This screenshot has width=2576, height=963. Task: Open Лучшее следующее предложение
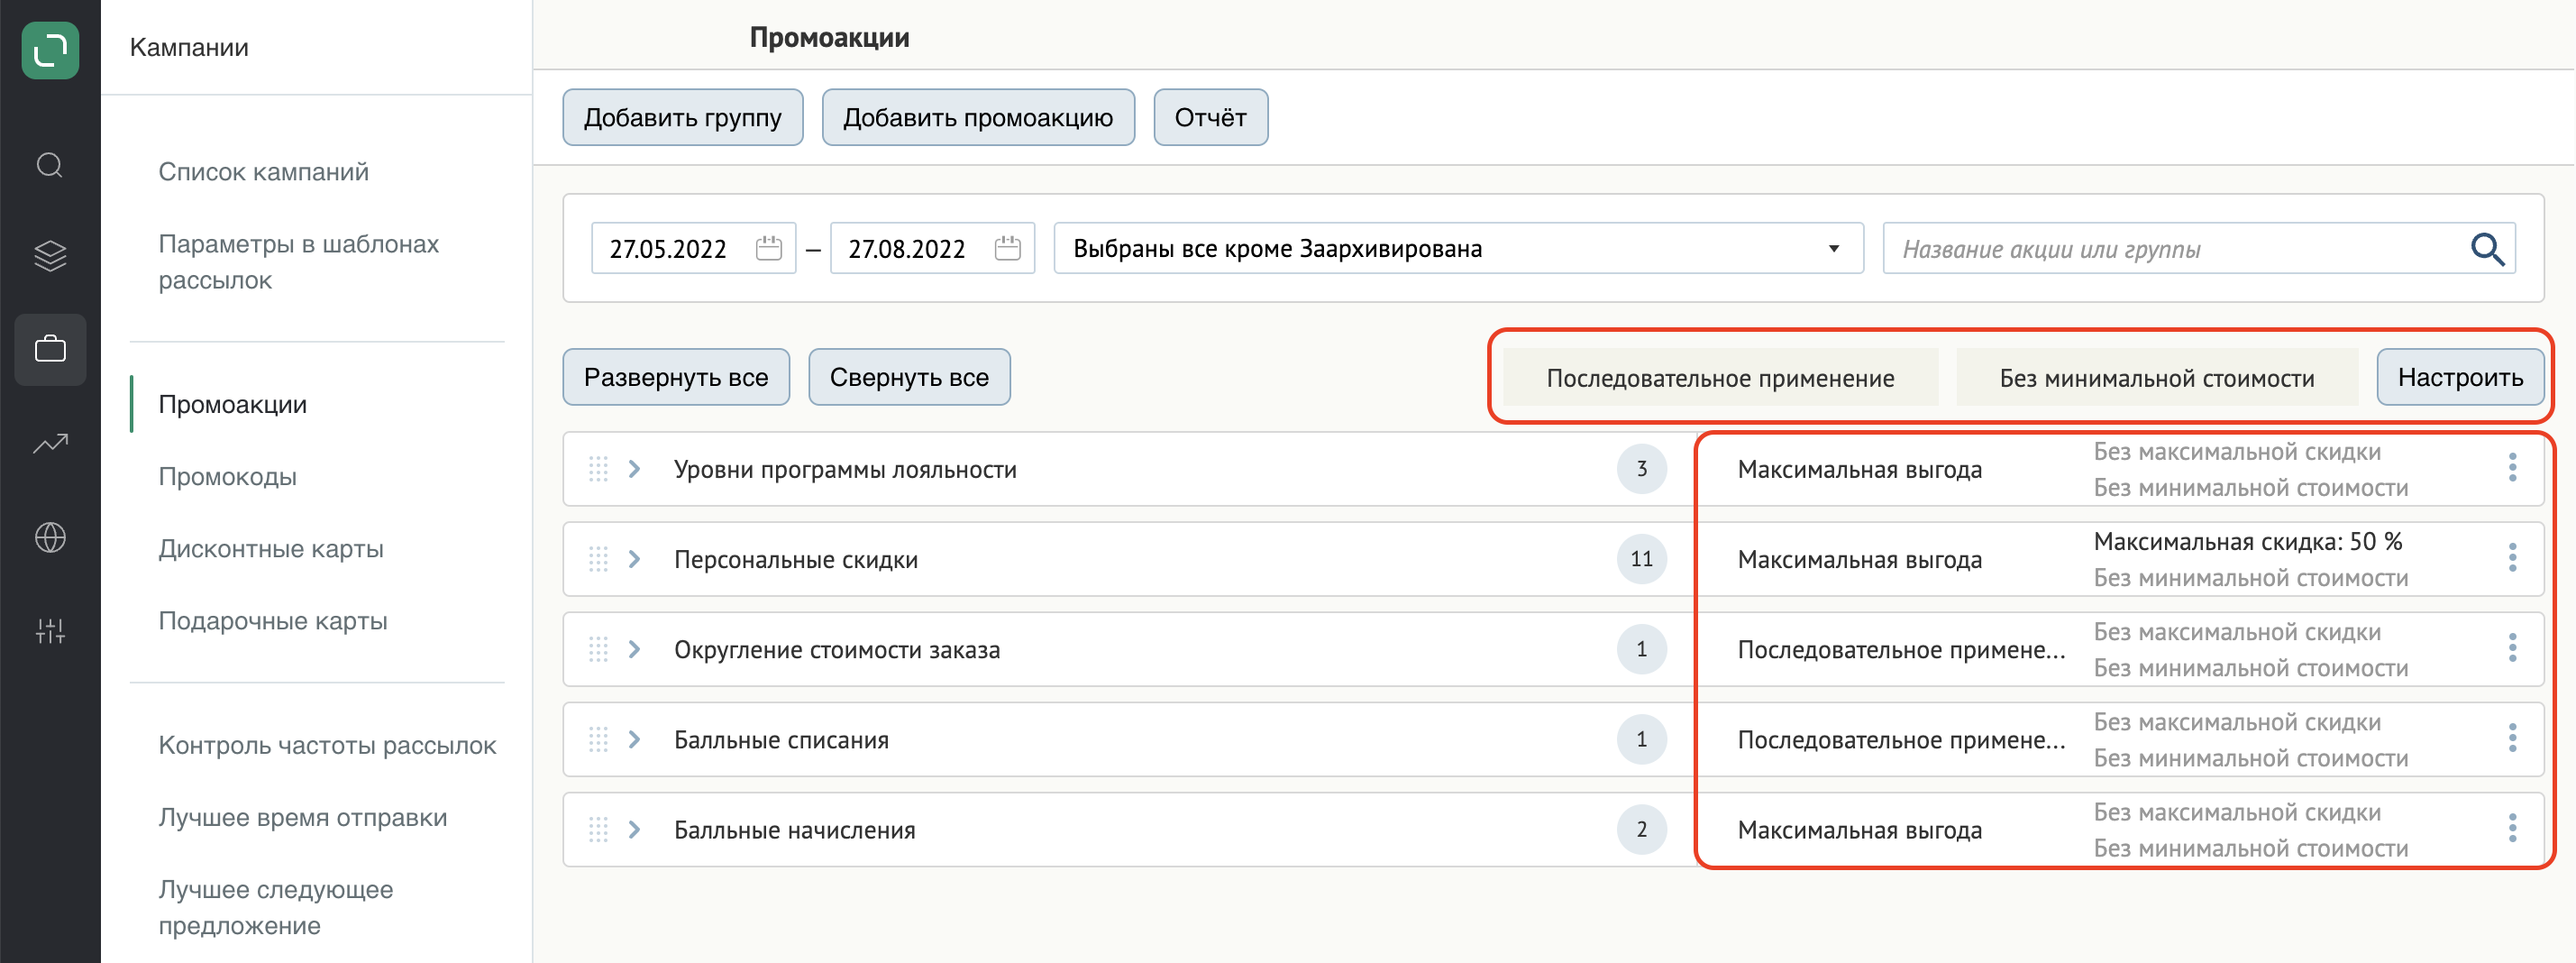pos(276,907)
